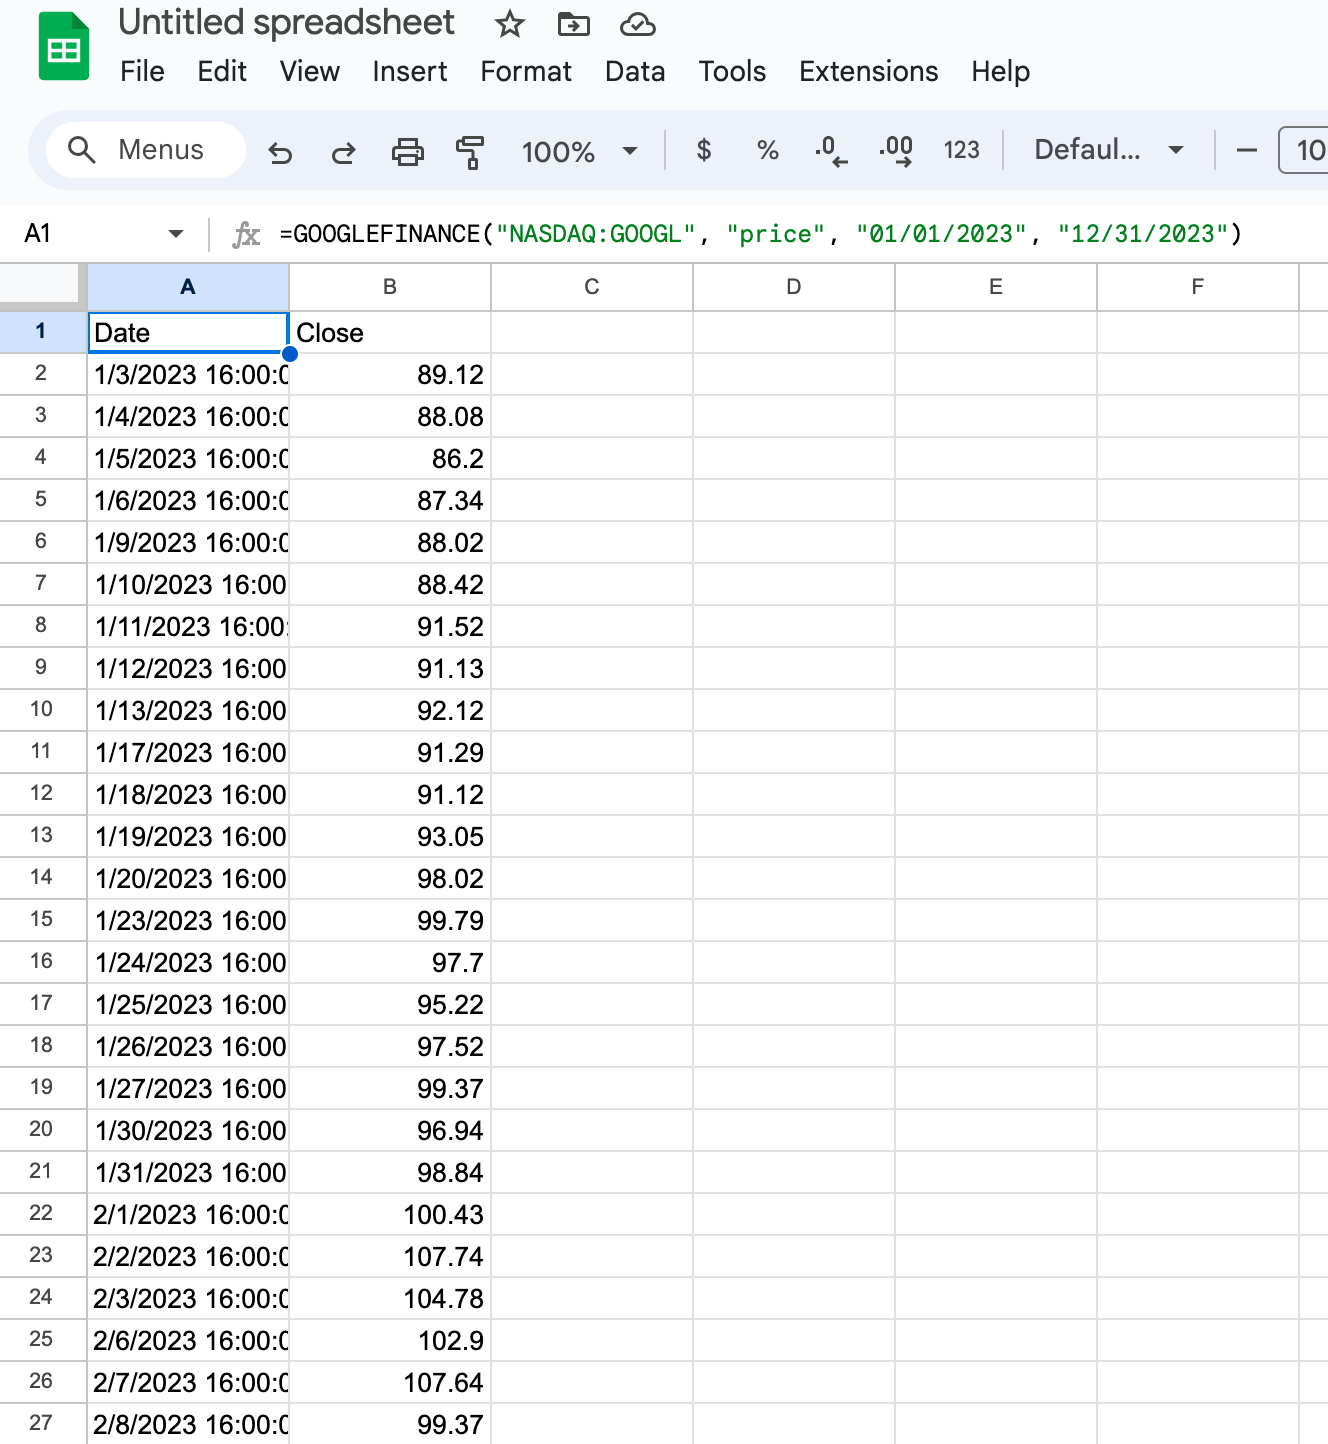Format selection as percent

768,150
